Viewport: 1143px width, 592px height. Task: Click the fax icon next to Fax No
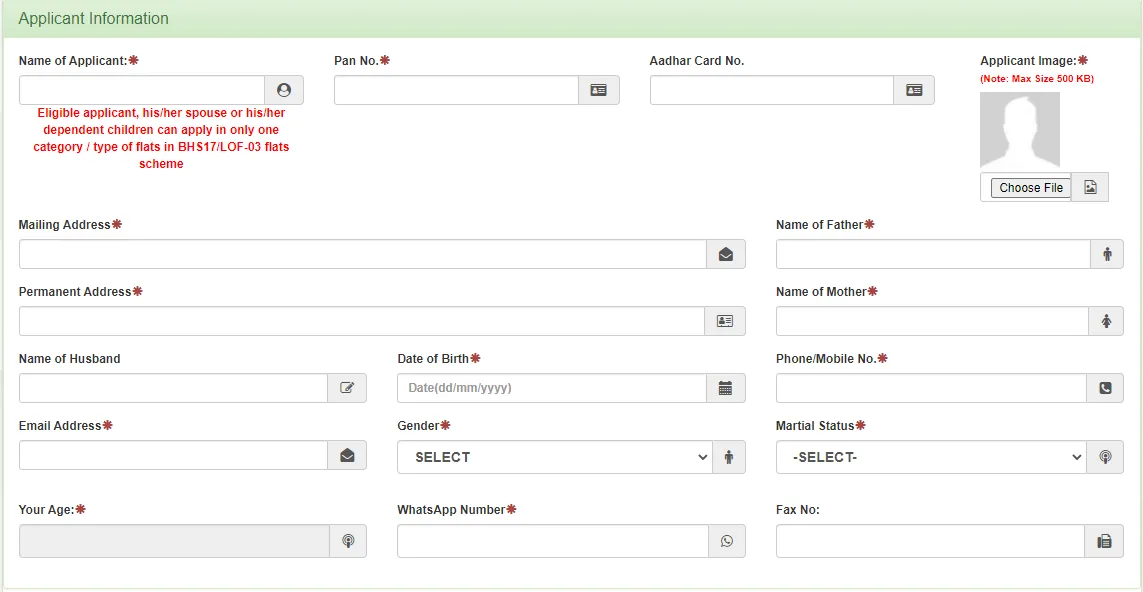tap(1104, 541)
